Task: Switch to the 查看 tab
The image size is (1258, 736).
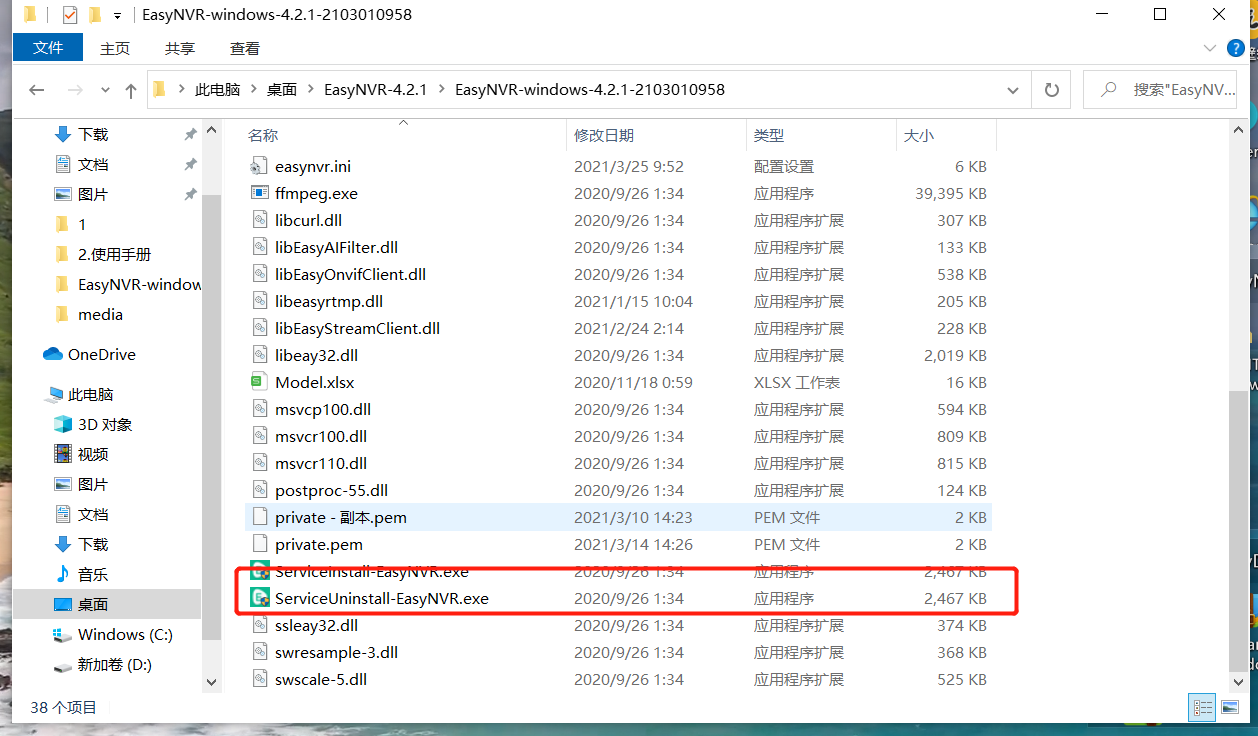Action: point(245,48)
